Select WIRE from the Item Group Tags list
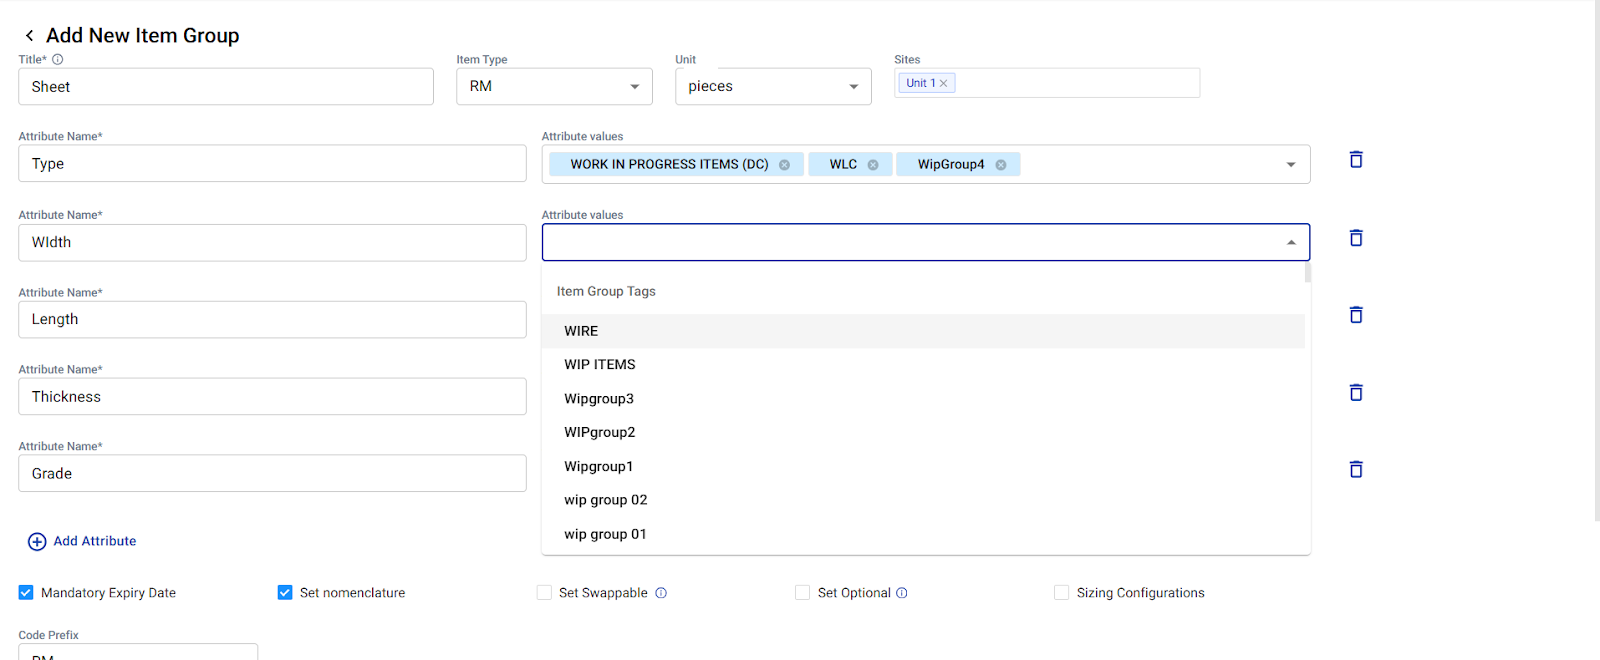Screen dimensions: 1600x660 coord(581,331)
